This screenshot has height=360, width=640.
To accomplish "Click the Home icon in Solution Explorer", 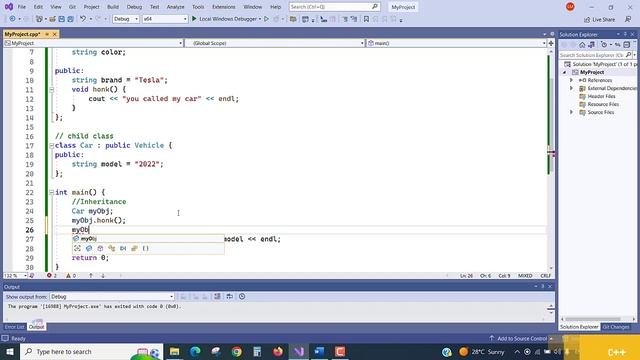I will click(582, 44).
